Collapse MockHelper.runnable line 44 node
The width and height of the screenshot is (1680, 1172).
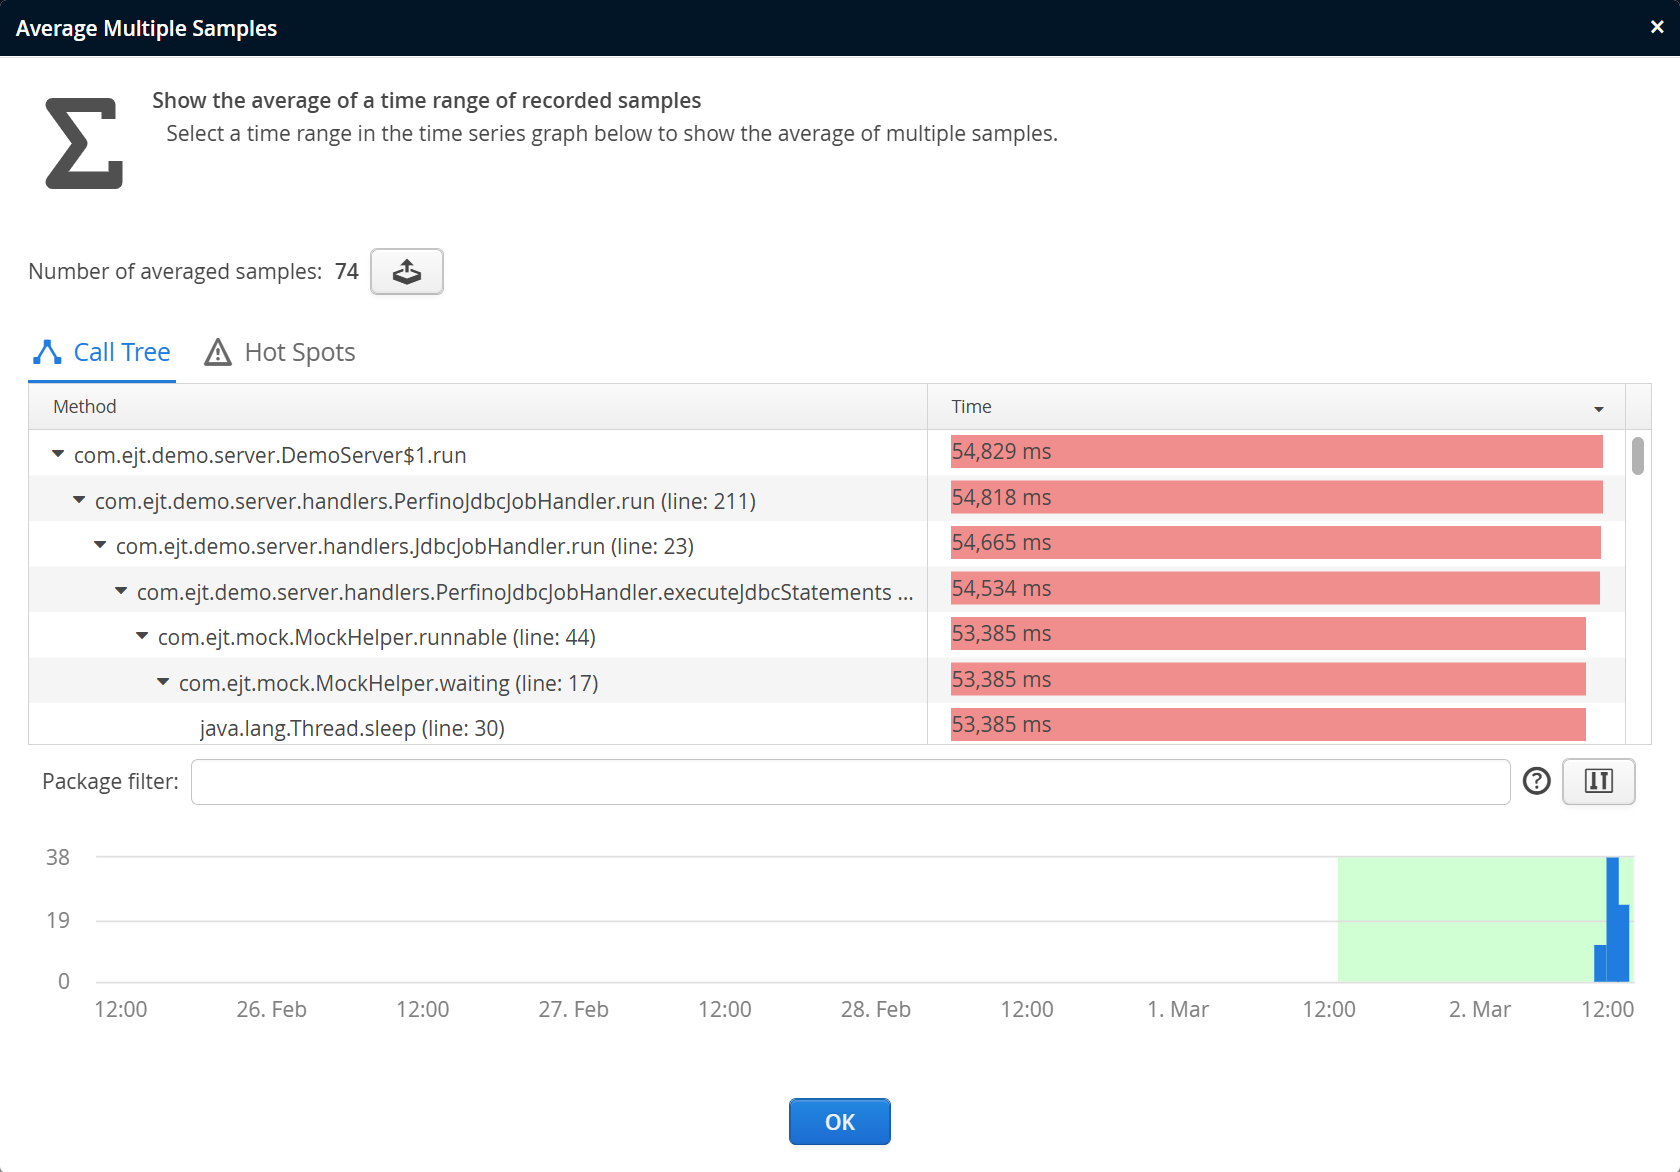[142, 637]
